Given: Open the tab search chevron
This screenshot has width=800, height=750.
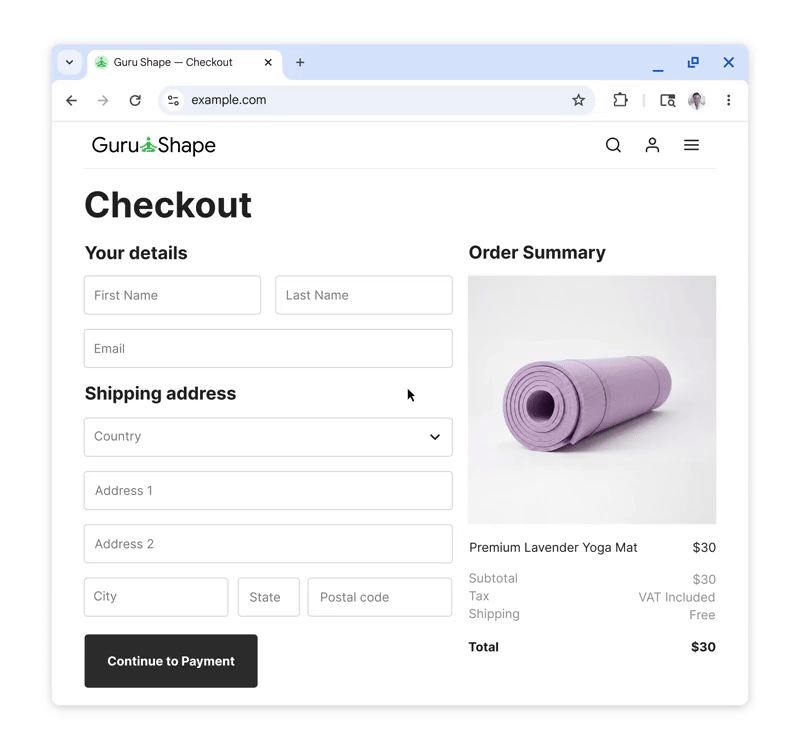Looking at the screenshot, I should (x=69, y=62).
